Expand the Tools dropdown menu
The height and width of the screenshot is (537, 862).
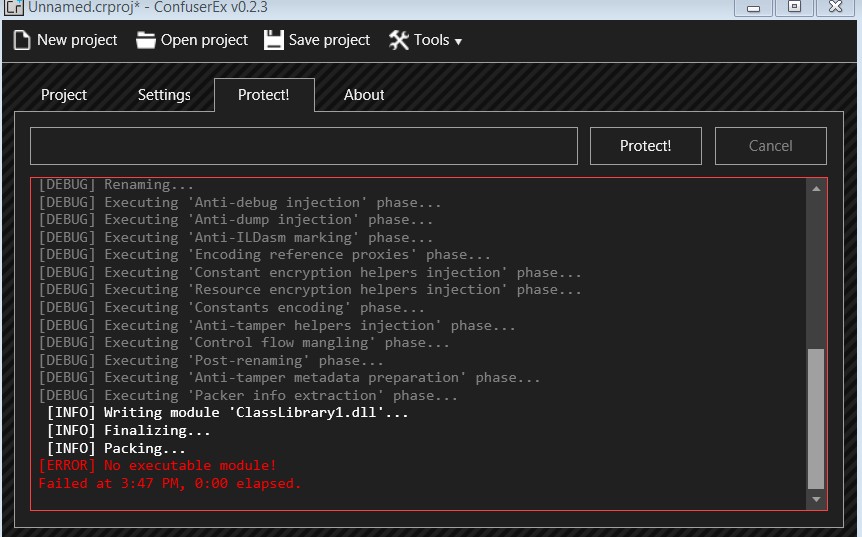pos(425,40)
